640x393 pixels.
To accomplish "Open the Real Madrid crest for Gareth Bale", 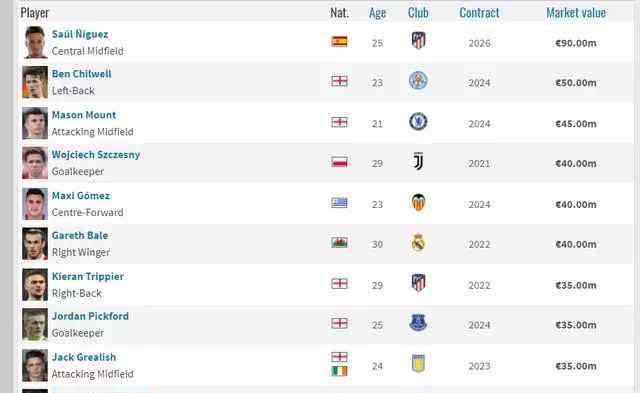I will coord(418,243).
